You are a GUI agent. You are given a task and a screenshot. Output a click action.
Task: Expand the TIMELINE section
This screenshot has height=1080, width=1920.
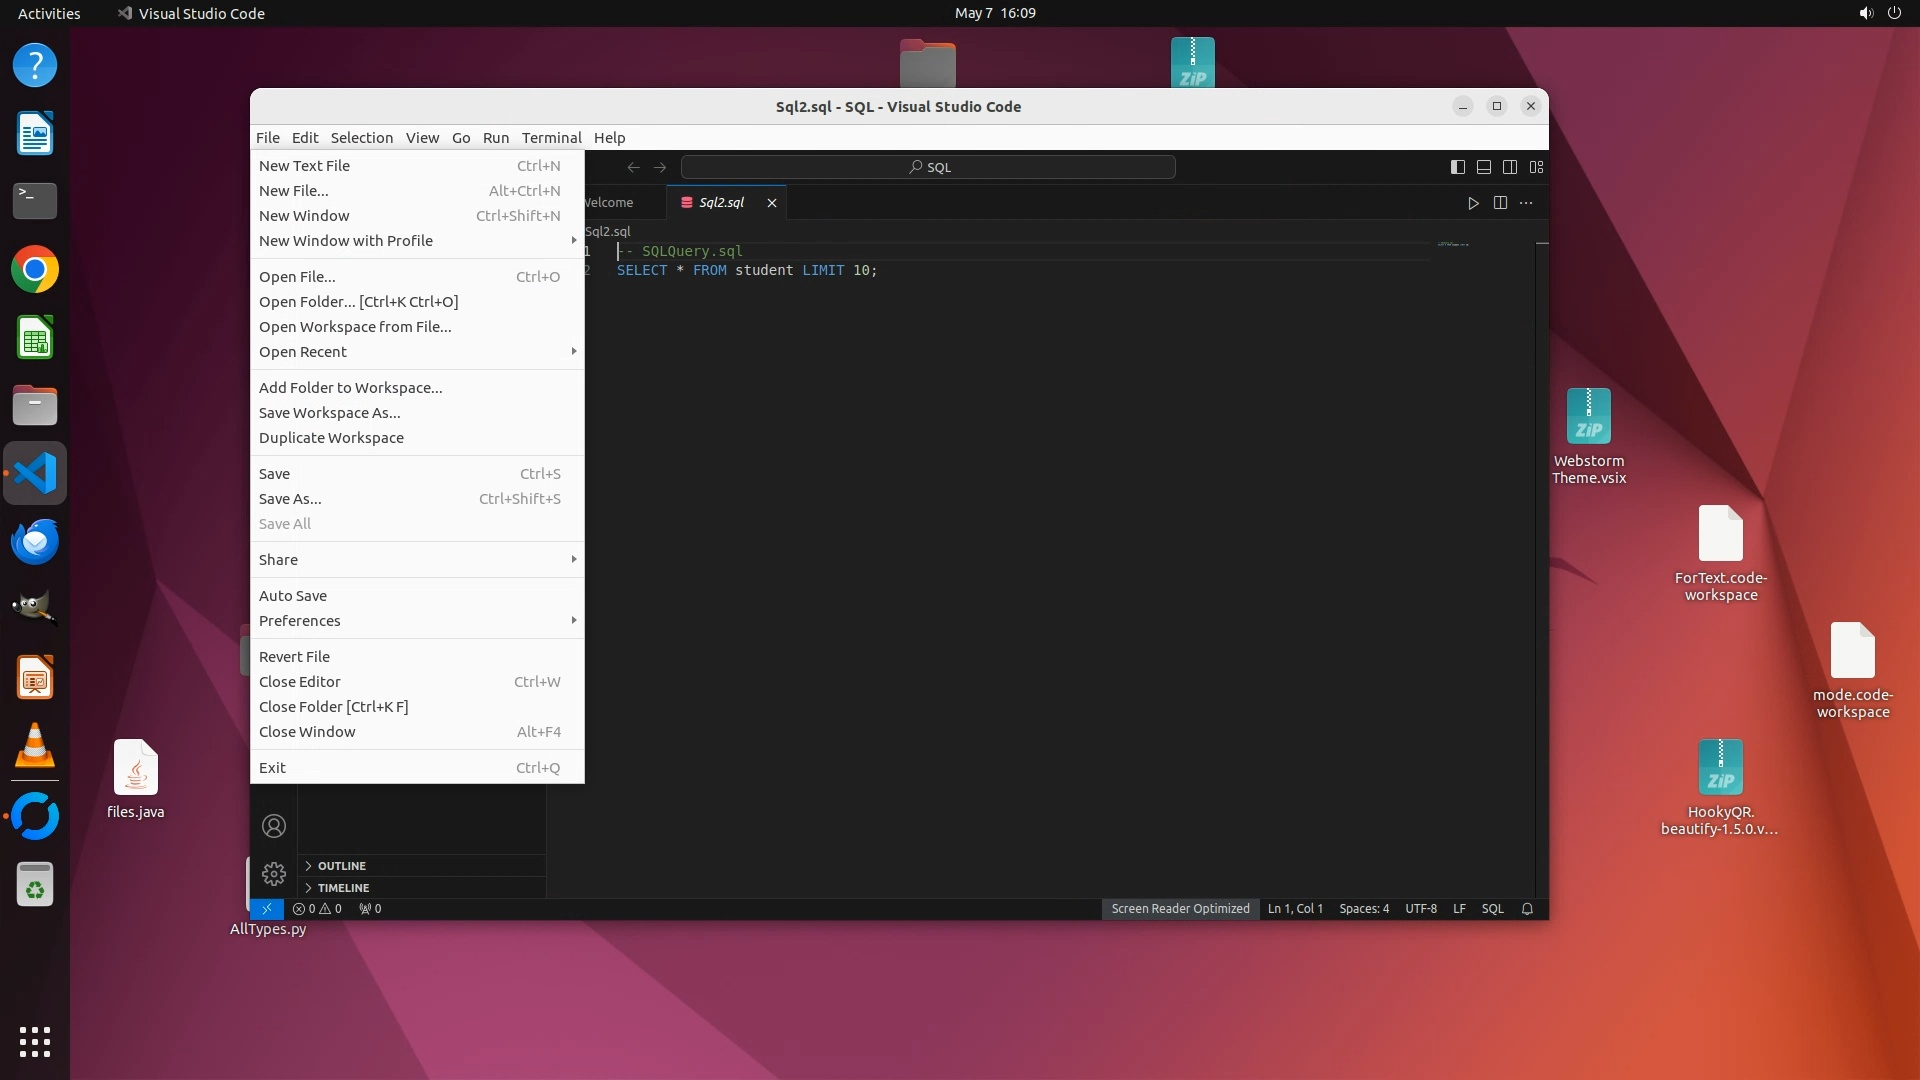click(343, 888)
